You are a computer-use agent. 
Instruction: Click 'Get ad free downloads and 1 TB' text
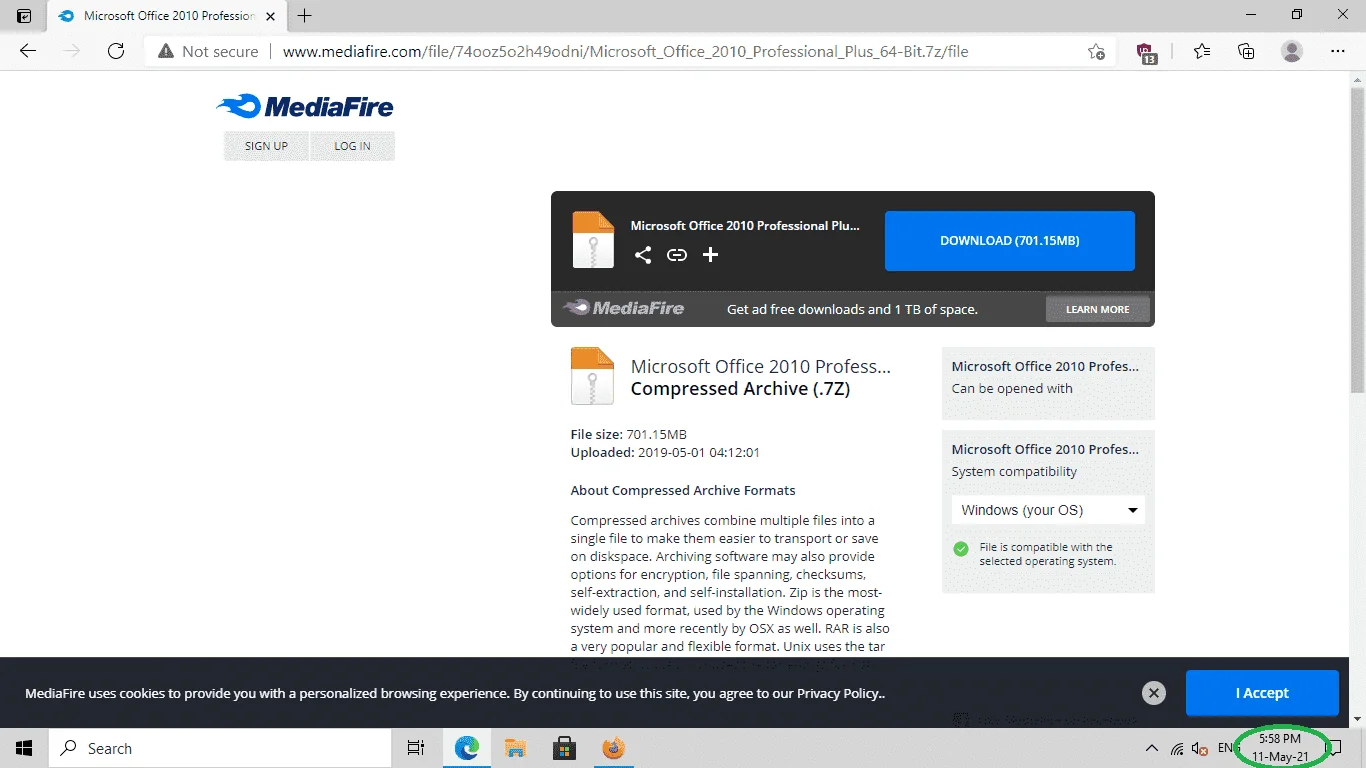(x=852, y=309)
